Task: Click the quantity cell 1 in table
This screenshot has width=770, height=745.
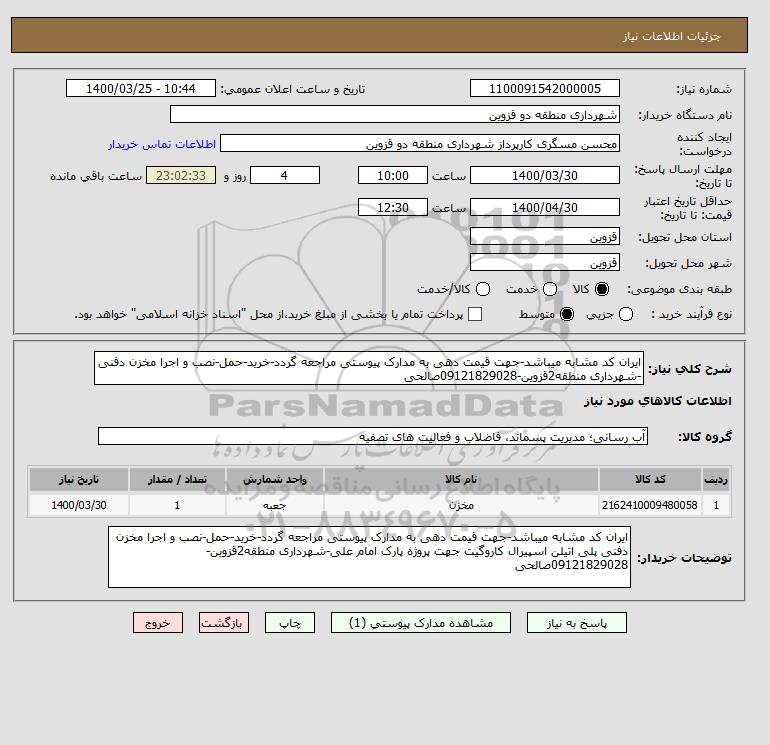Action: 177,505
